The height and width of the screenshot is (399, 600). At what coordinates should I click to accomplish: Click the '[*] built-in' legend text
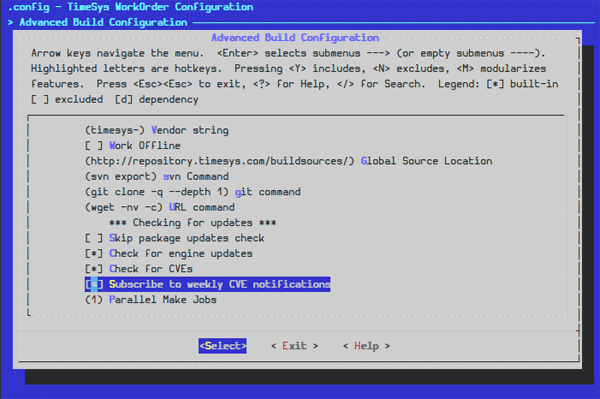tap(522, 84)
